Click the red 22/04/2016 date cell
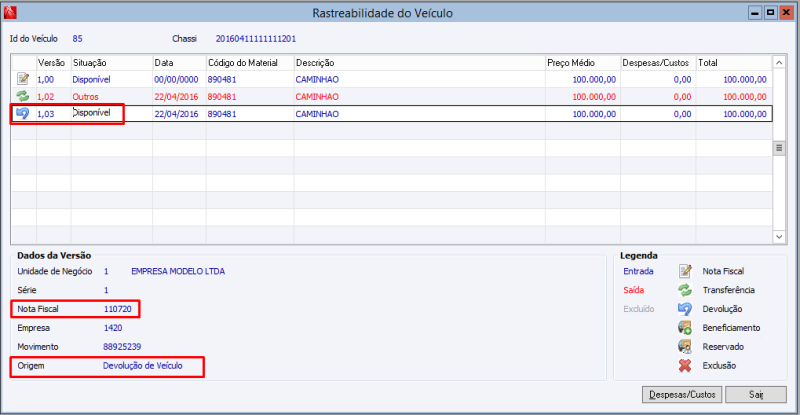The width and height of the screenshot is (800, 415). [176, 96]
